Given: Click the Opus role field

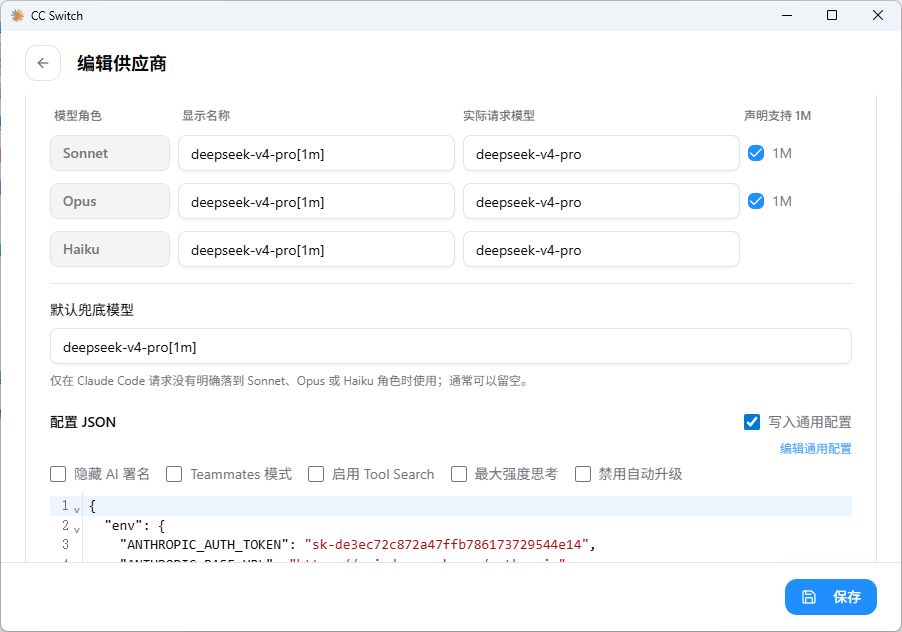Looking at the screenshot, I should click(110, 201).
